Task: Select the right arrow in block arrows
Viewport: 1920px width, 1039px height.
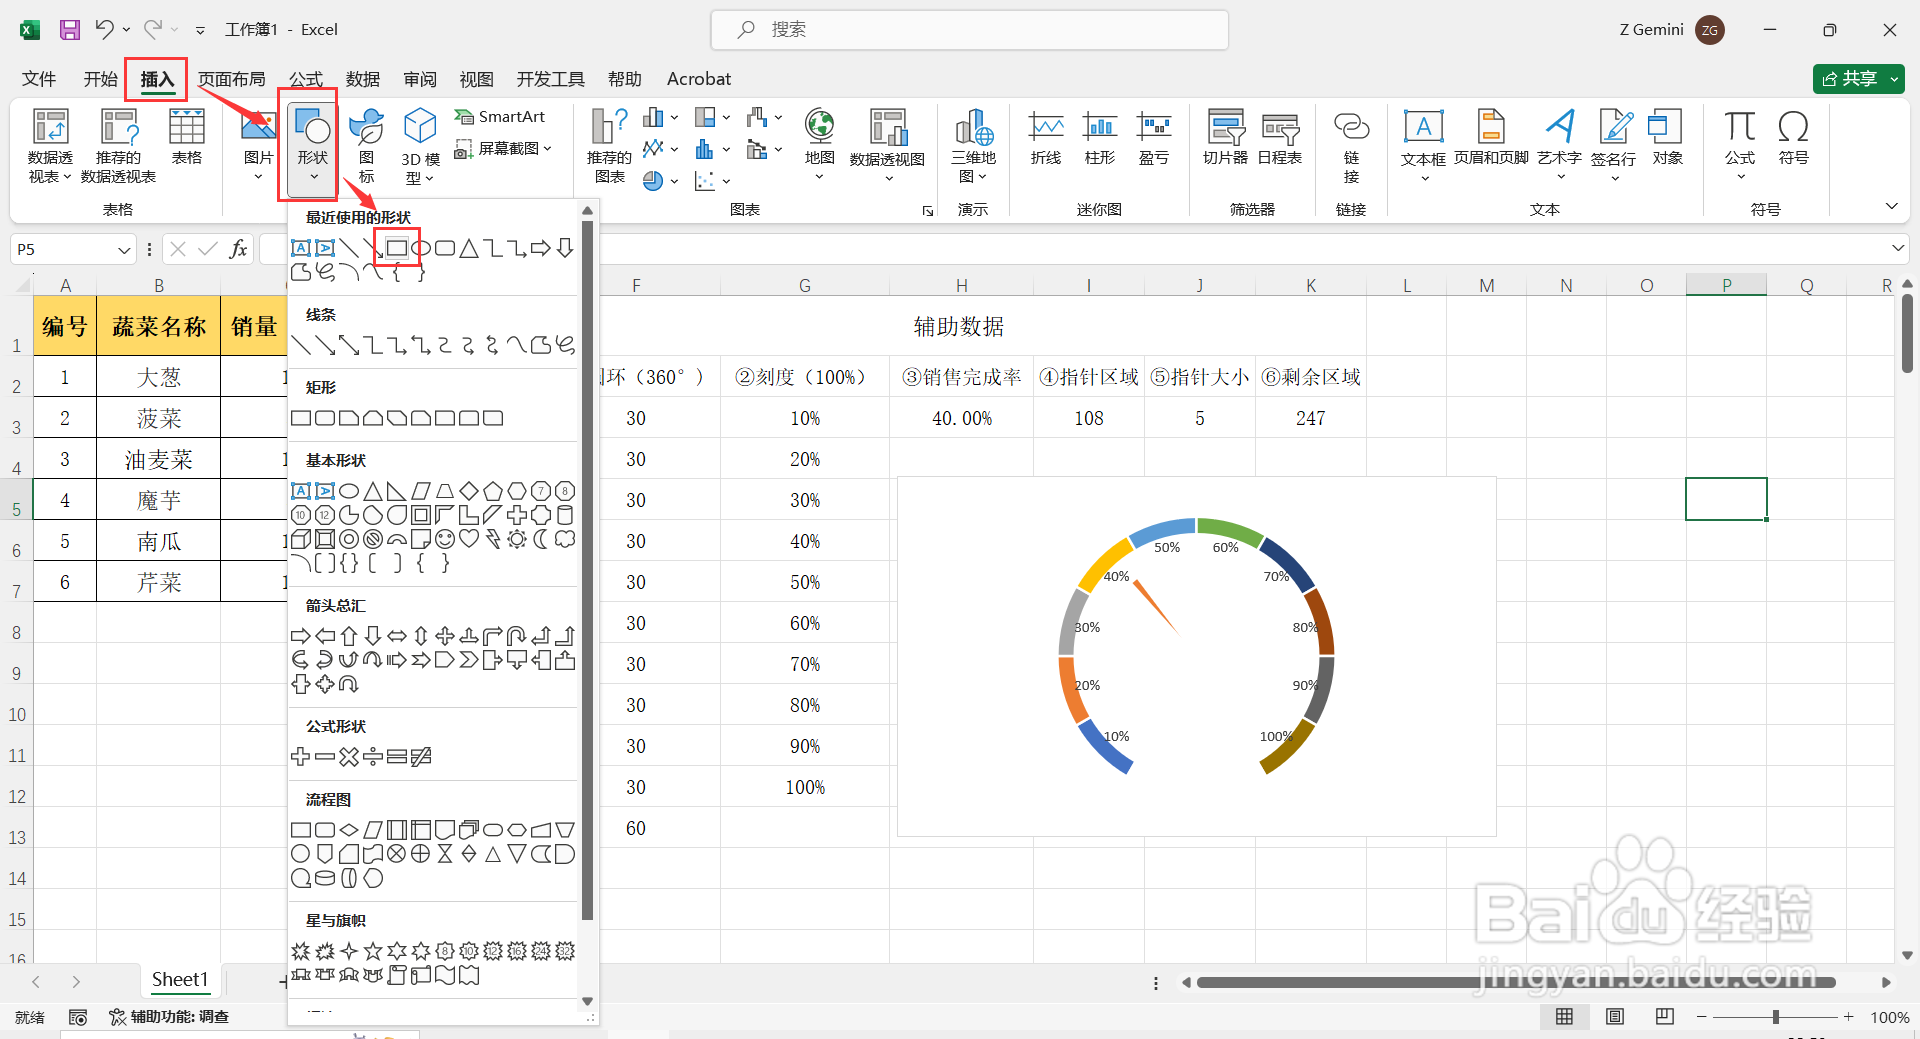Action: [300, 636]
